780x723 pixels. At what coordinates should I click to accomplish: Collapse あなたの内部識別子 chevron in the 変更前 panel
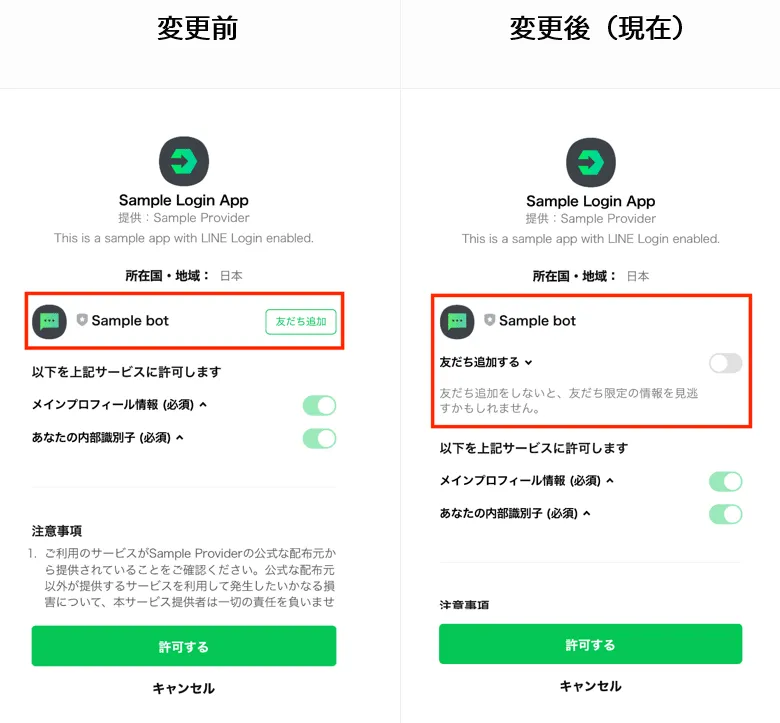pyautogui.click(x=180, y=437)
